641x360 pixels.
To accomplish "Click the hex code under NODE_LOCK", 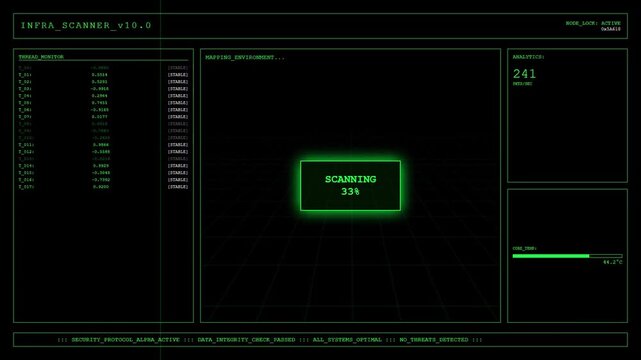I will (611, 29).
